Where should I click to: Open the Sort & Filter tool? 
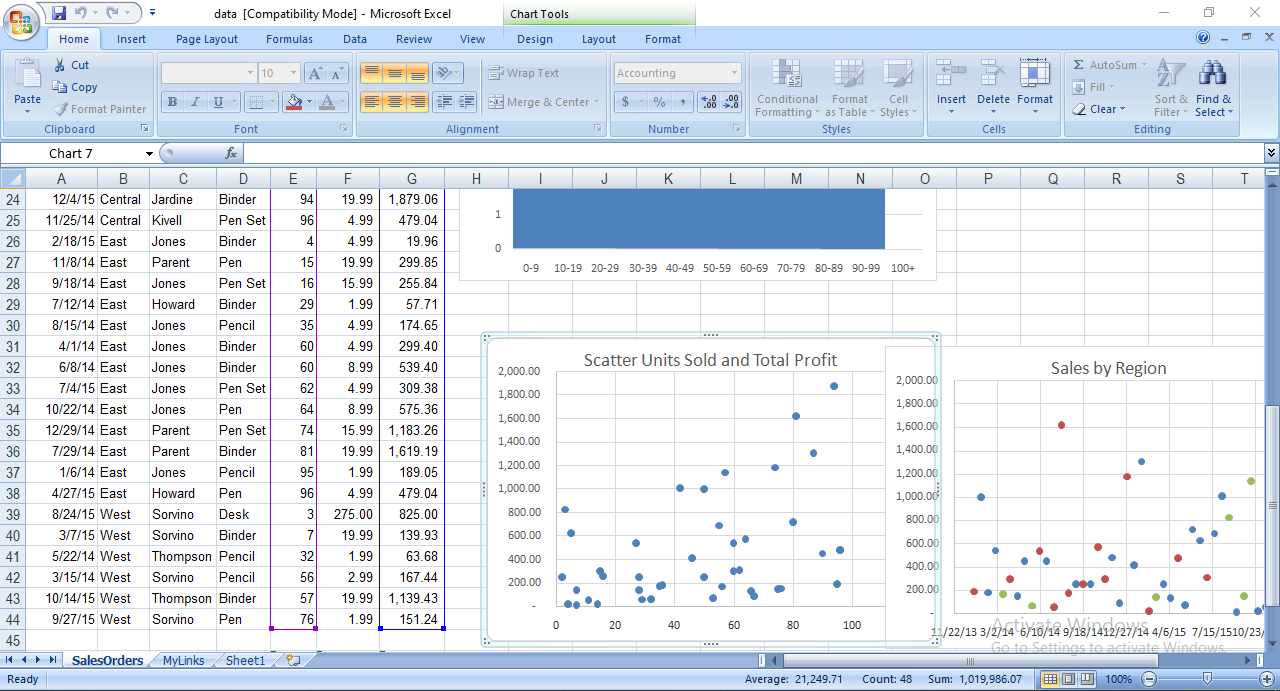(1170, 88)
